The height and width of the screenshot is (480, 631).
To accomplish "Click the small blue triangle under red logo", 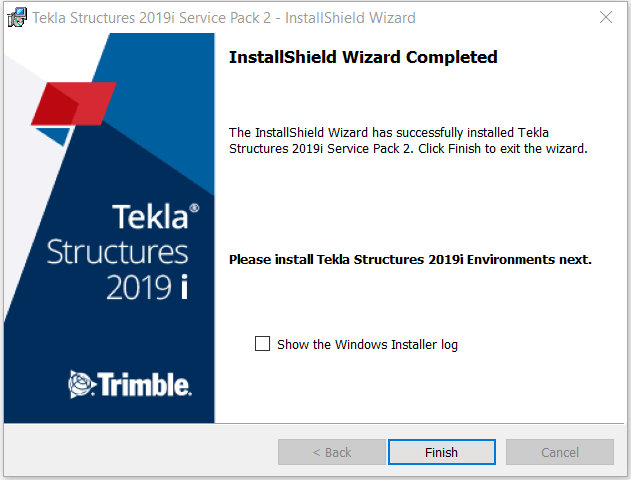I will (54, 136).
